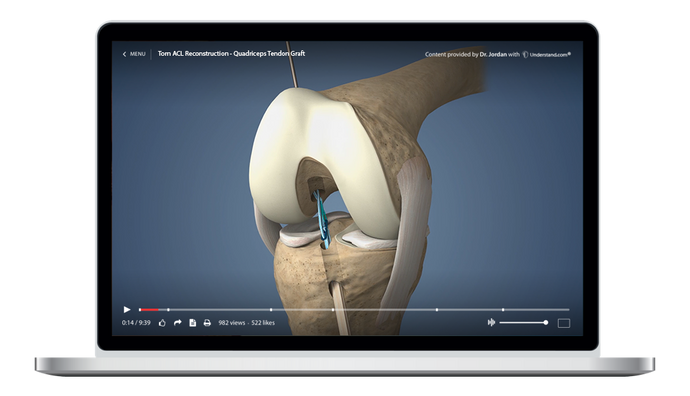The image size is (690, 396).
Task: Click the 0:14 / 9:39 time display
Action: (x=136, y=323)
